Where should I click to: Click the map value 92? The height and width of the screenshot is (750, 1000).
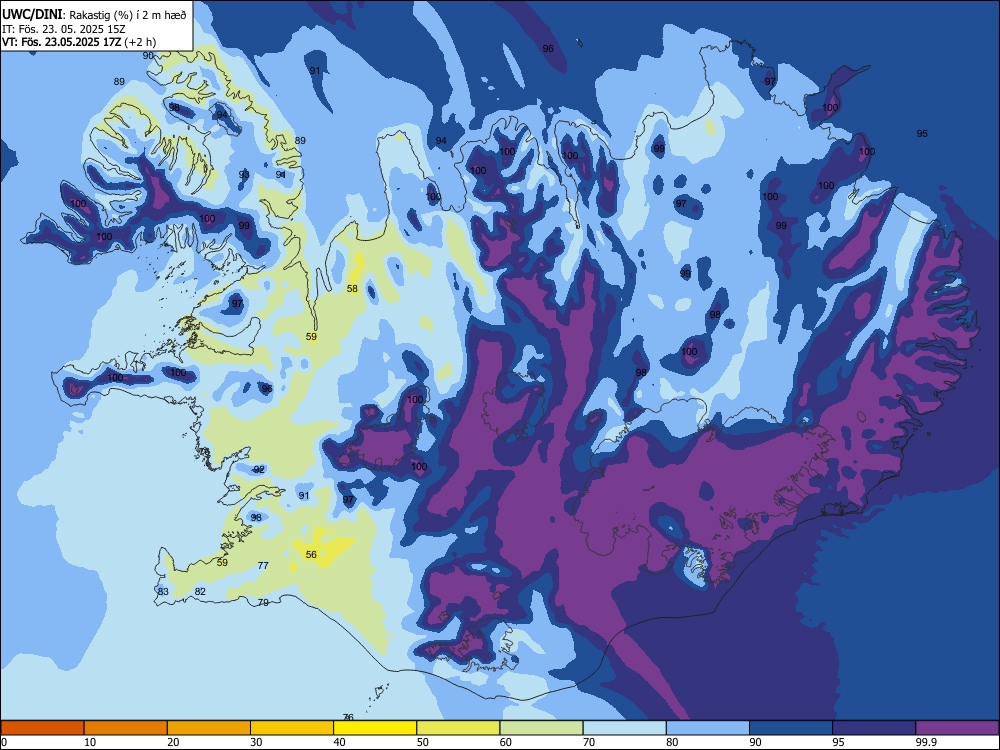click(259, 469)
